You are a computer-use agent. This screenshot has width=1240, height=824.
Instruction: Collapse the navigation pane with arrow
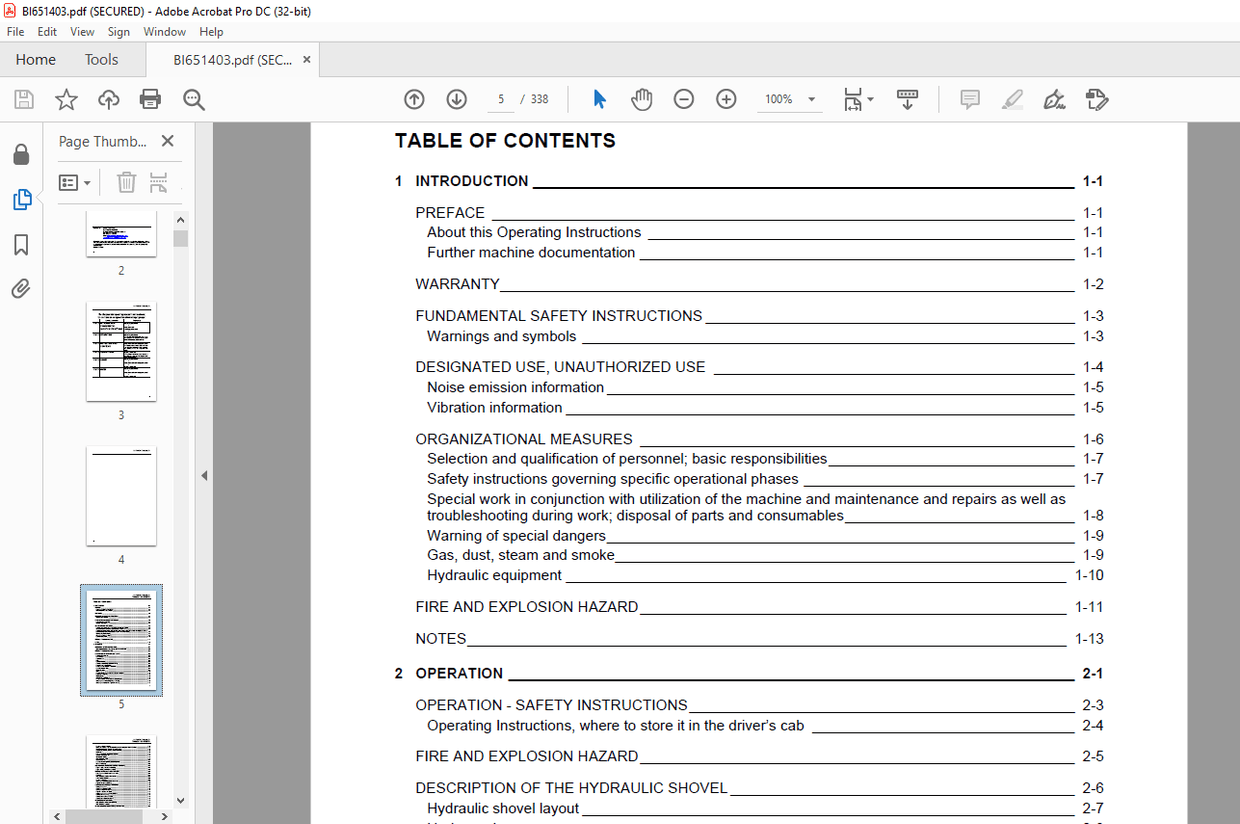204,476
